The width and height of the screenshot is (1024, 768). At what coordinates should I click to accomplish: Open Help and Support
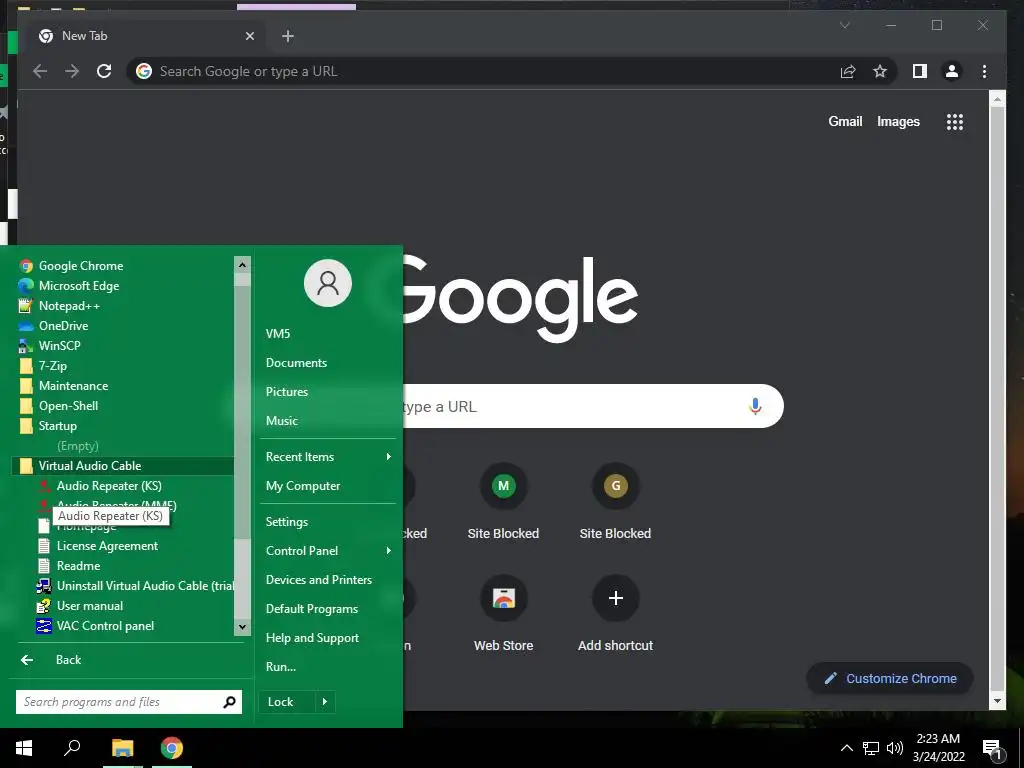pyautogui.click(x=312, y=638)
